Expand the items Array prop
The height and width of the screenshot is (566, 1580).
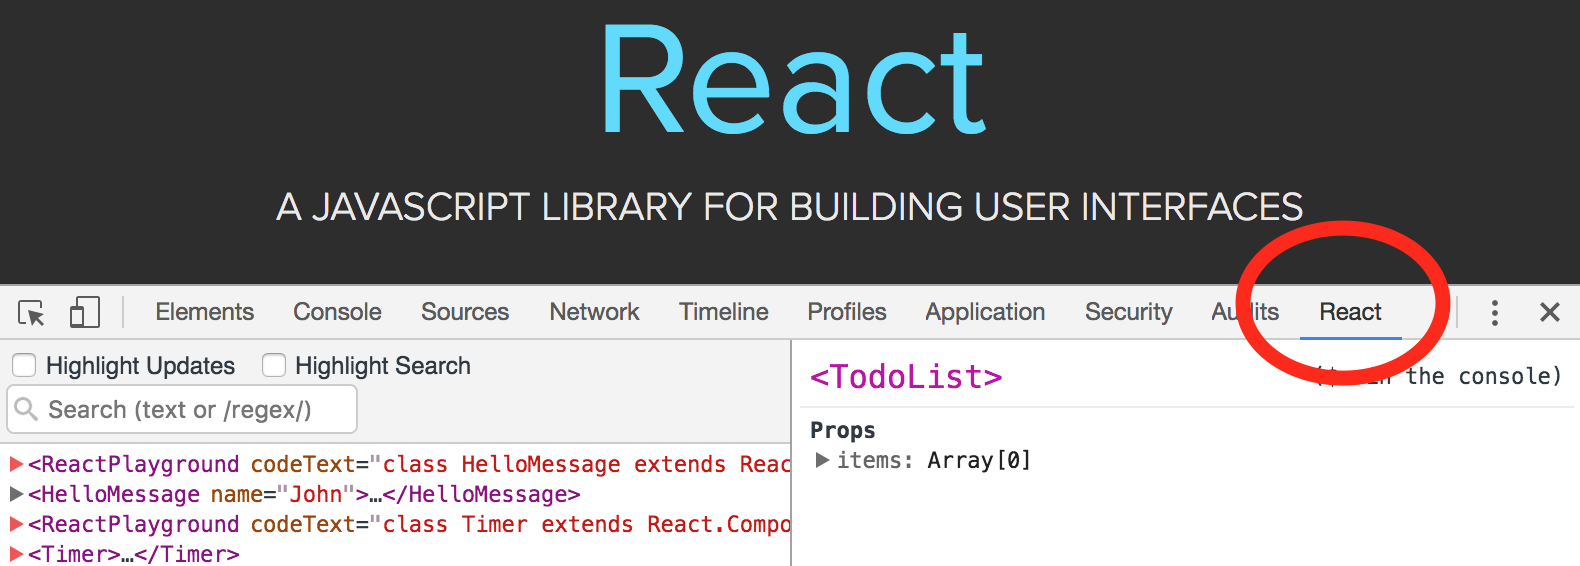click(822, 460)
